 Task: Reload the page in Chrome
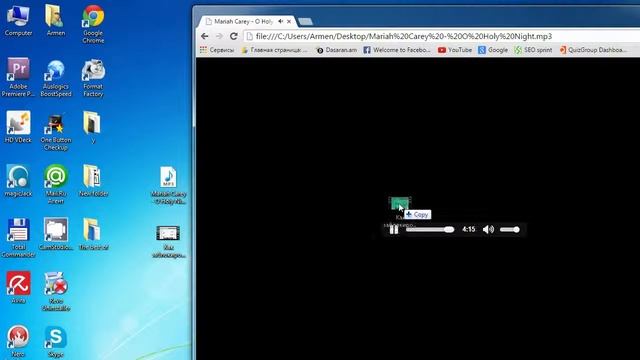(233, 36)
